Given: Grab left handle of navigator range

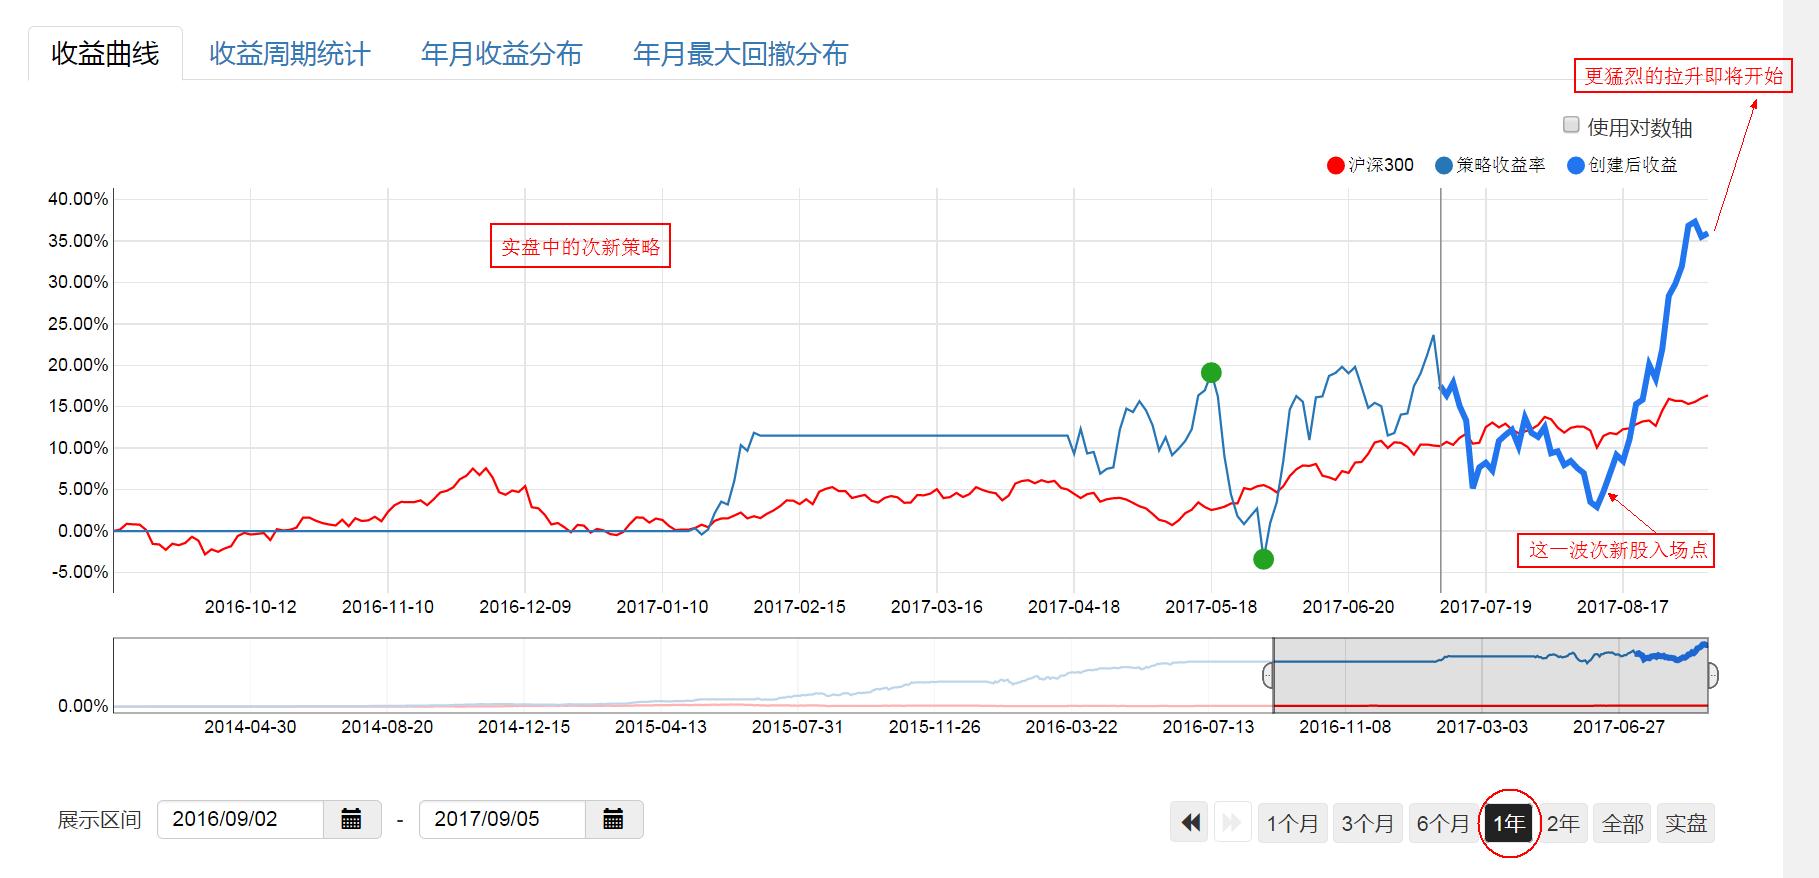Looking at the screenshot, I should pyautogui.click(x=1269, y=676).
